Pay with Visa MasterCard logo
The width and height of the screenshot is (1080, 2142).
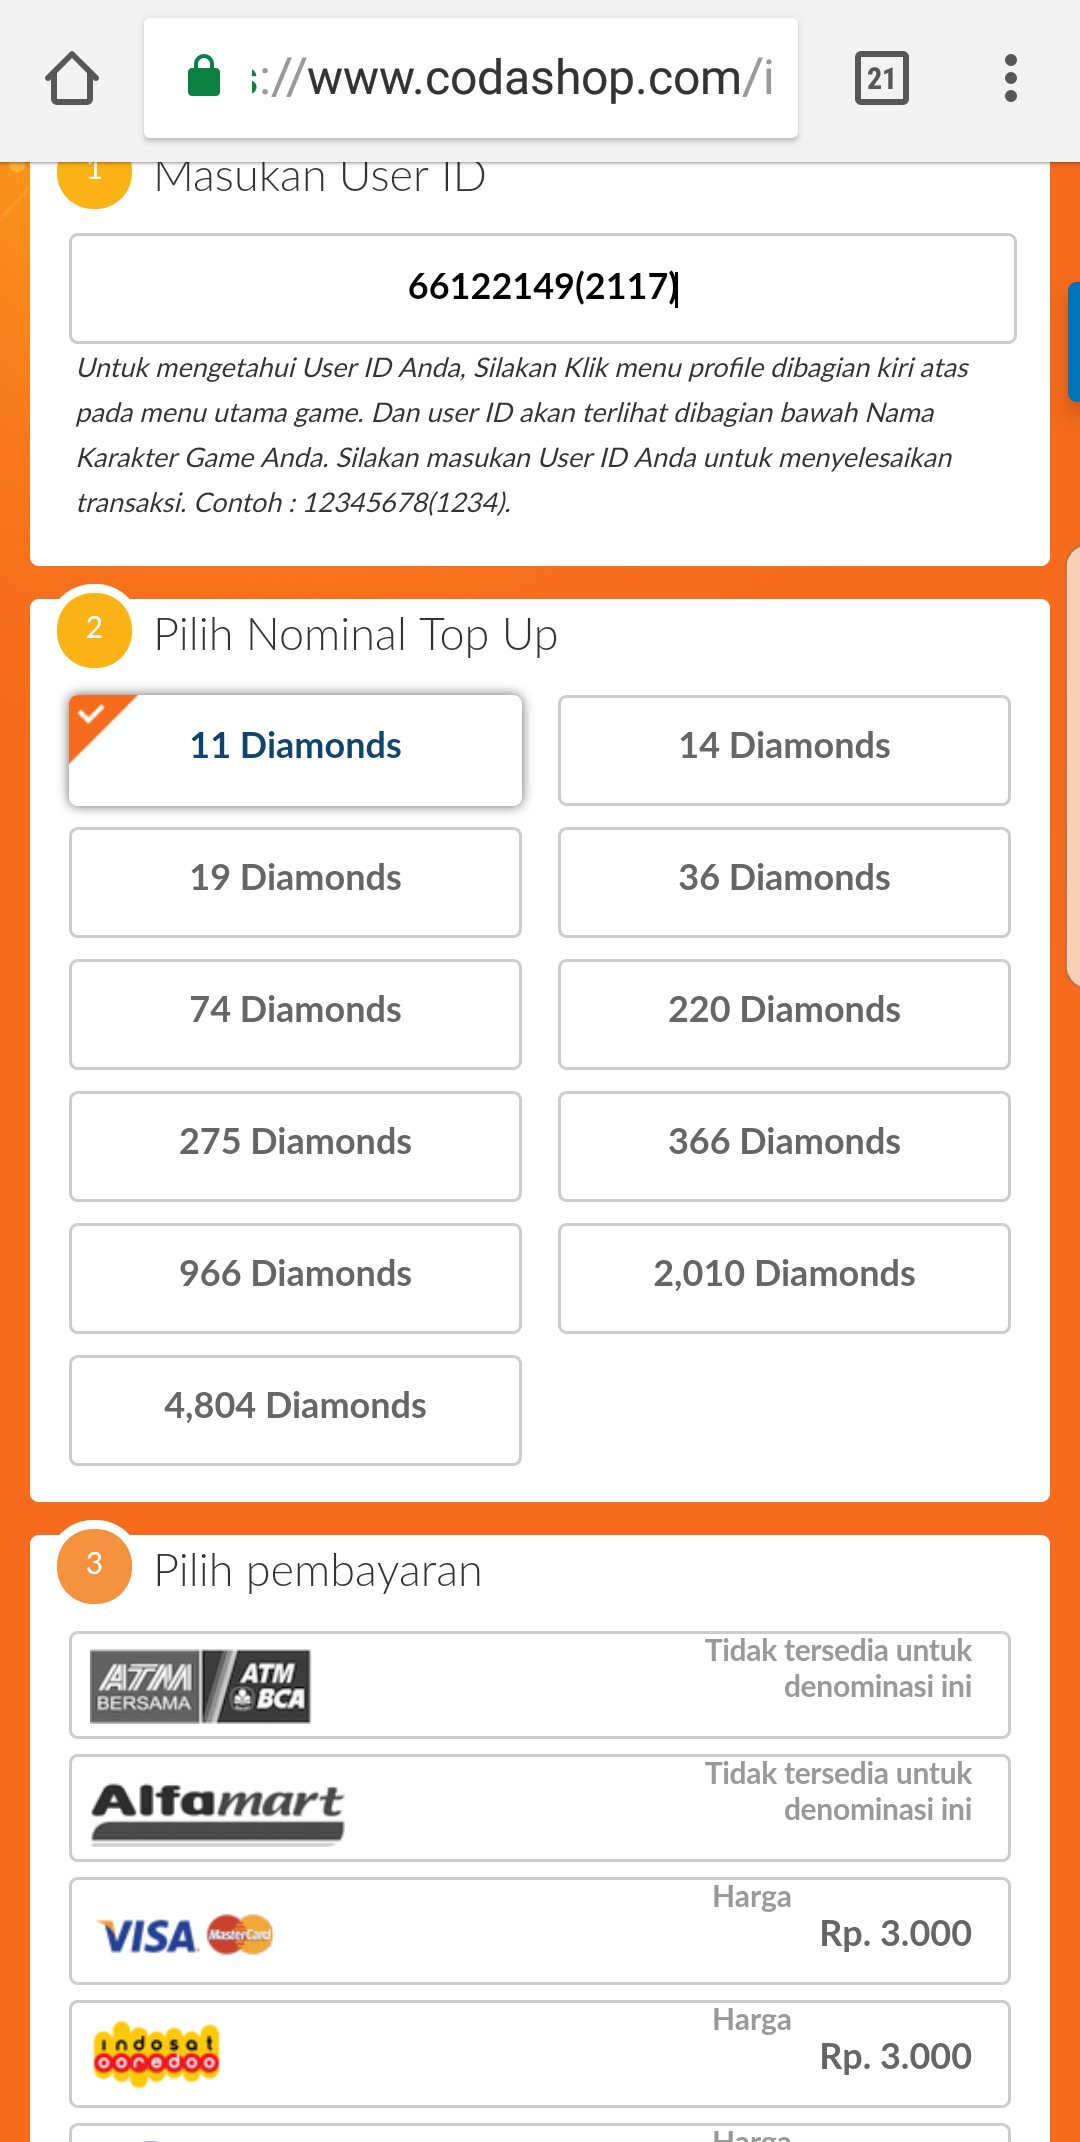[185, 1934]
